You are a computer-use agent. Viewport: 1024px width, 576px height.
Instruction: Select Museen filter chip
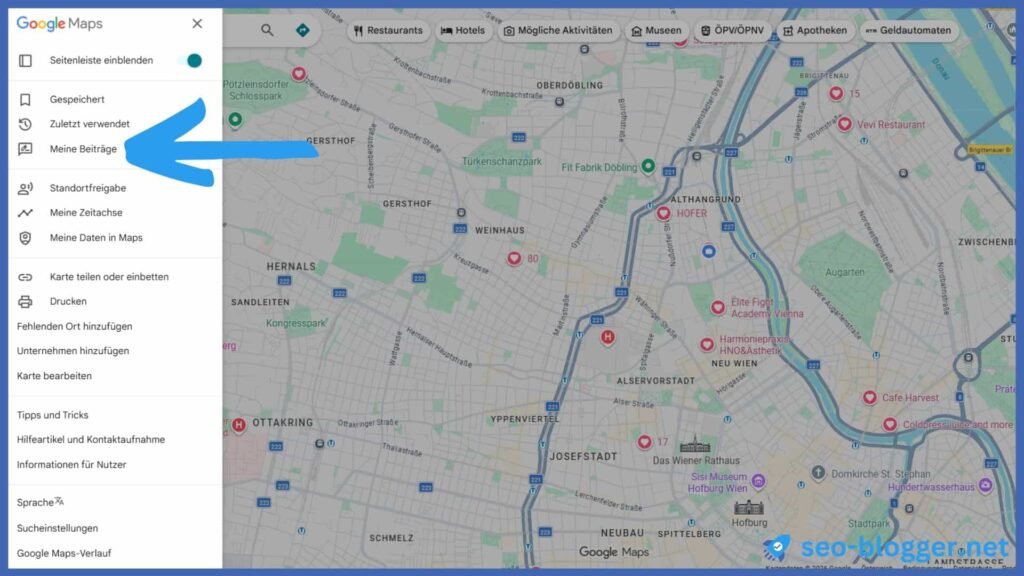pos(656,31)
